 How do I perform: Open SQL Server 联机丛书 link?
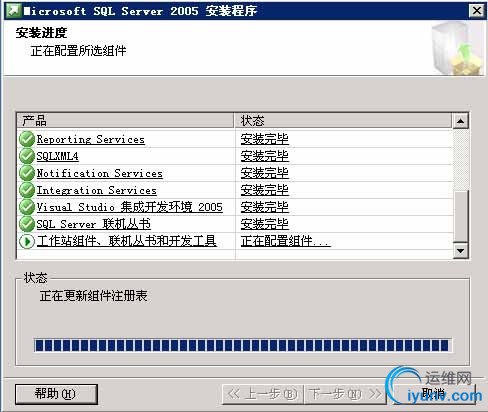(x=93, y=224)
